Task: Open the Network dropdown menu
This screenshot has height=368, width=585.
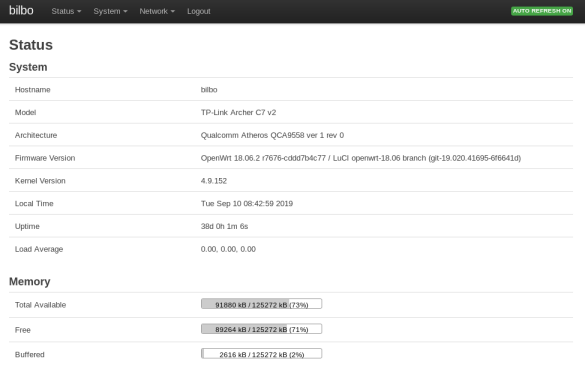Action: 157,11
